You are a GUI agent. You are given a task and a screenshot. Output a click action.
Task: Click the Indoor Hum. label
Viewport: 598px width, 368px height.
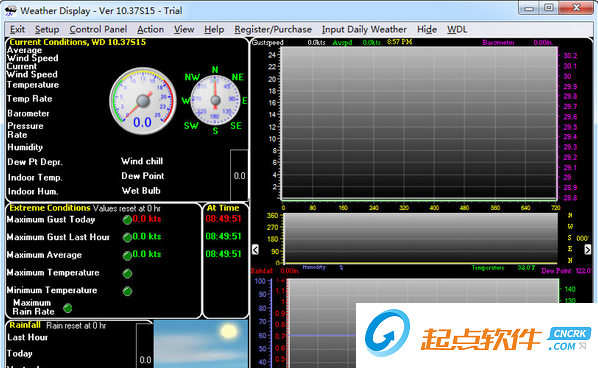tap(33, 191)
